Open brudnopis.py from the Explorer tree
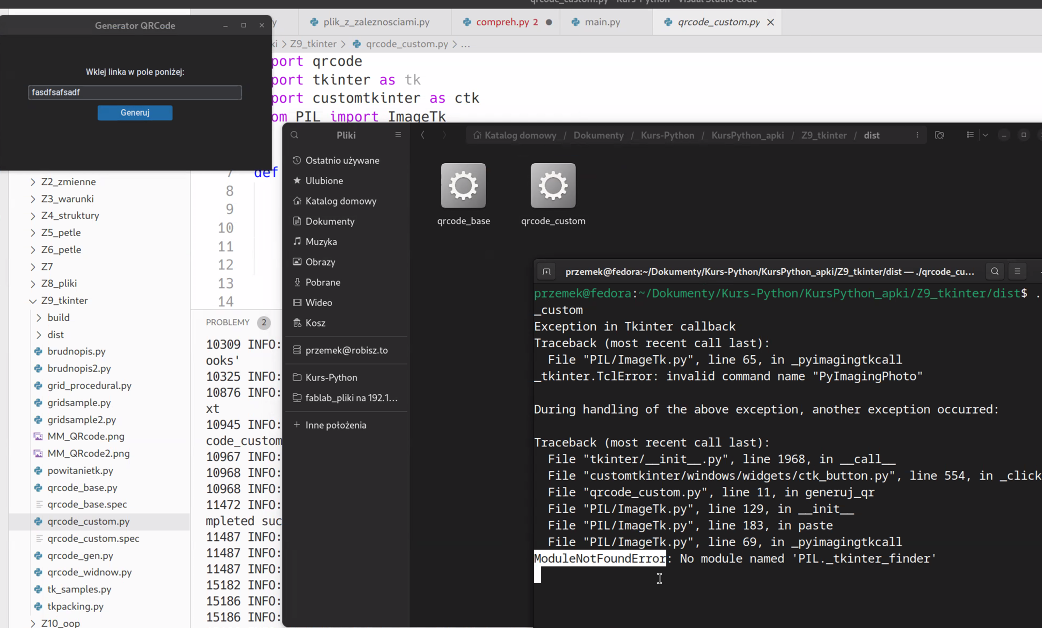 click(76, 352)
